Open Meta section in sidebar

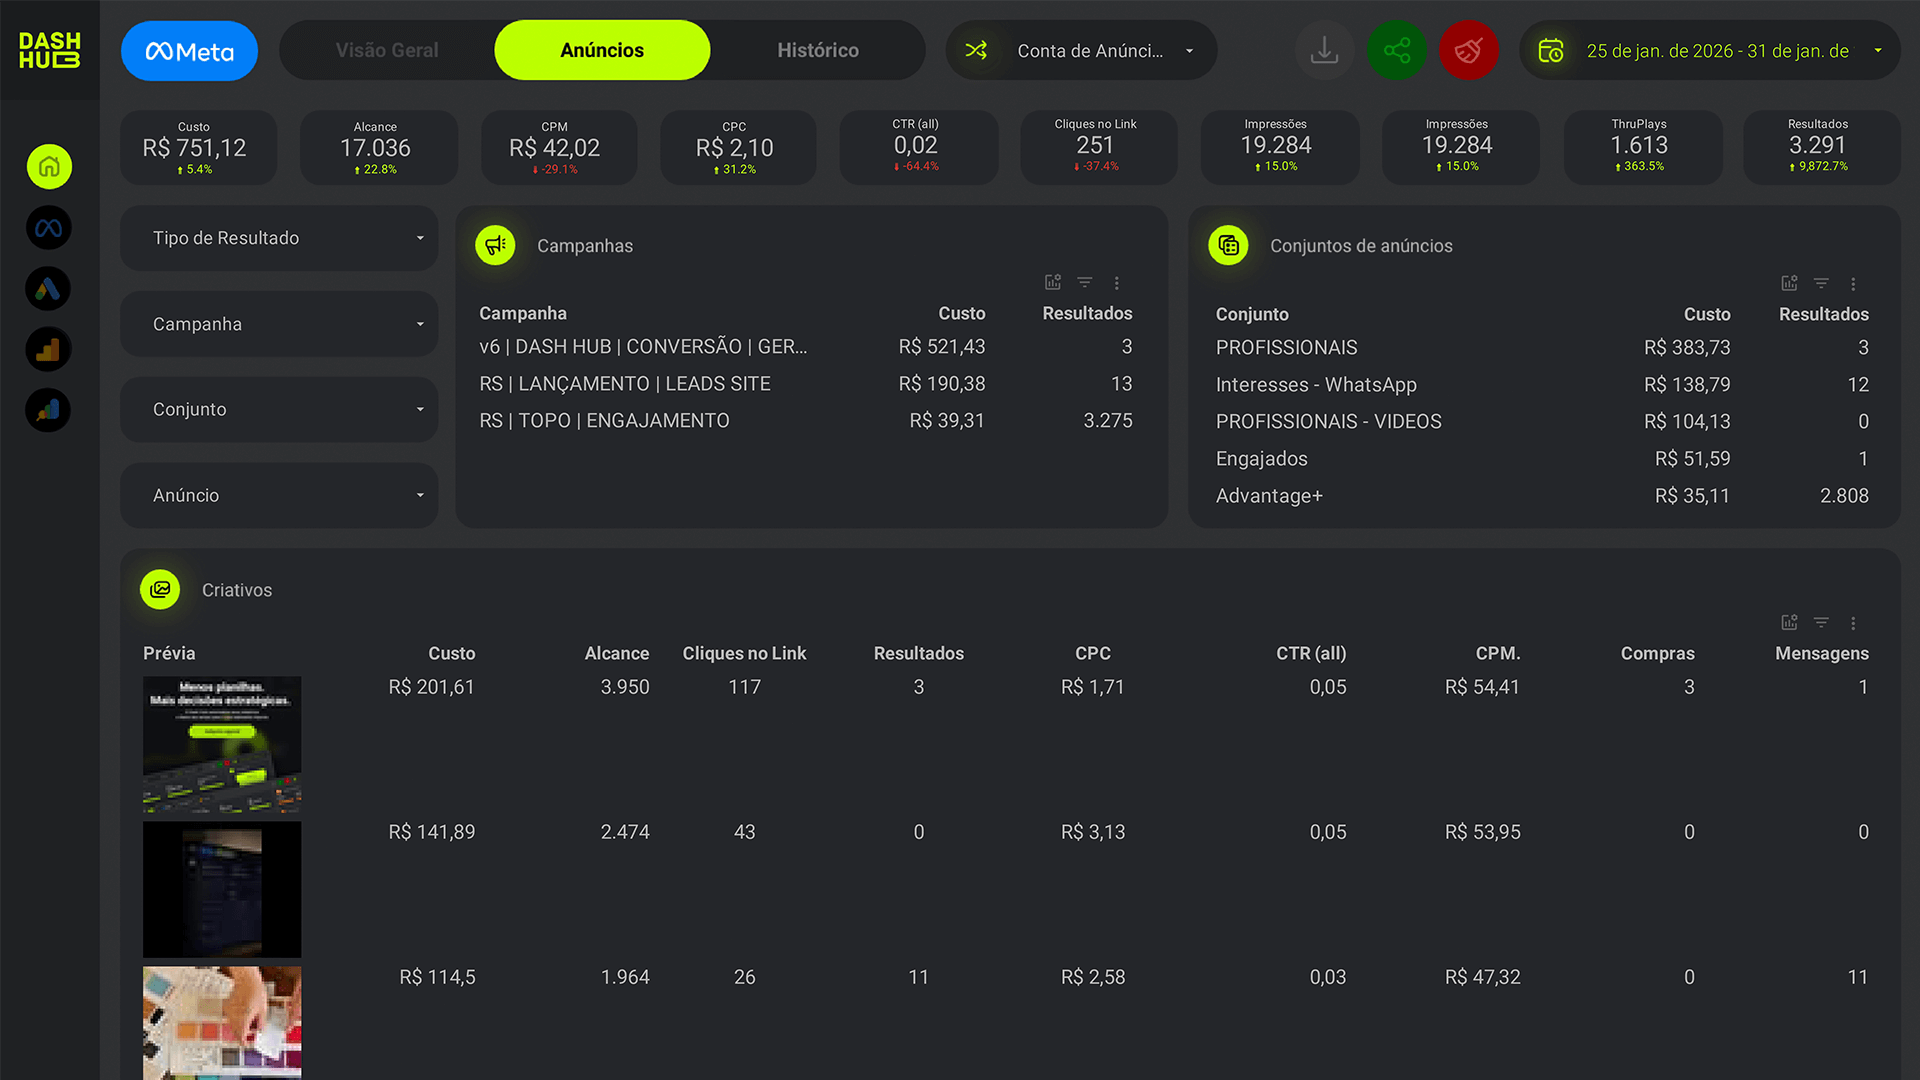pos(48,228)
